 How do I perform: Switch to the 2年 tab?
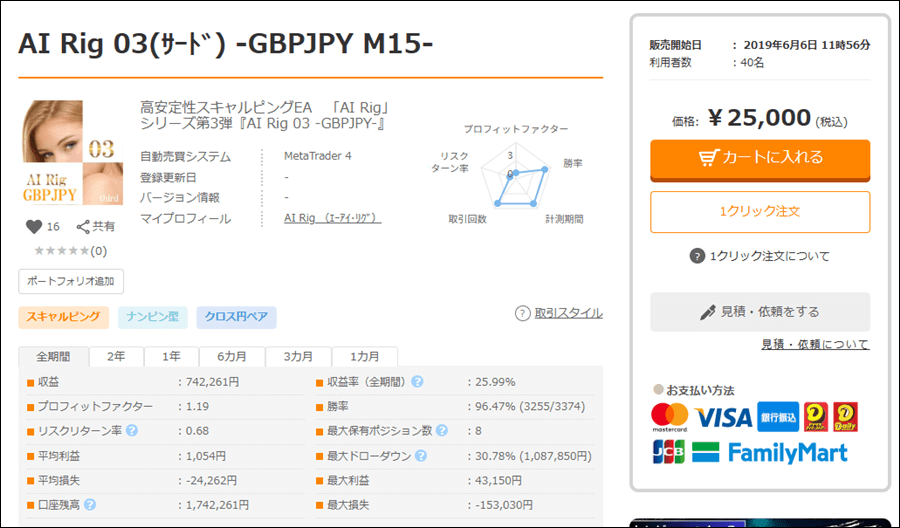pyautogui.click(x=116, y=357)
